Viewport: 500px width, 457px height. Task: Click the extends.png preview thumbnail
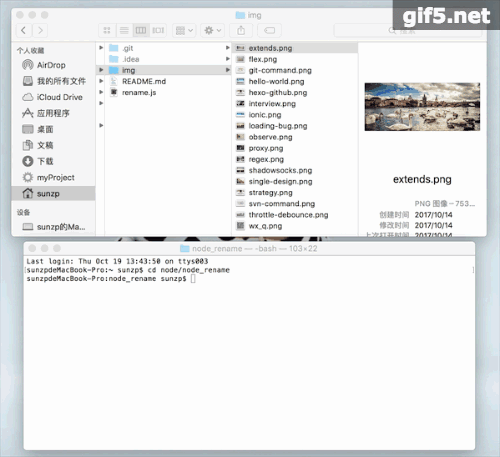point(422,107)
